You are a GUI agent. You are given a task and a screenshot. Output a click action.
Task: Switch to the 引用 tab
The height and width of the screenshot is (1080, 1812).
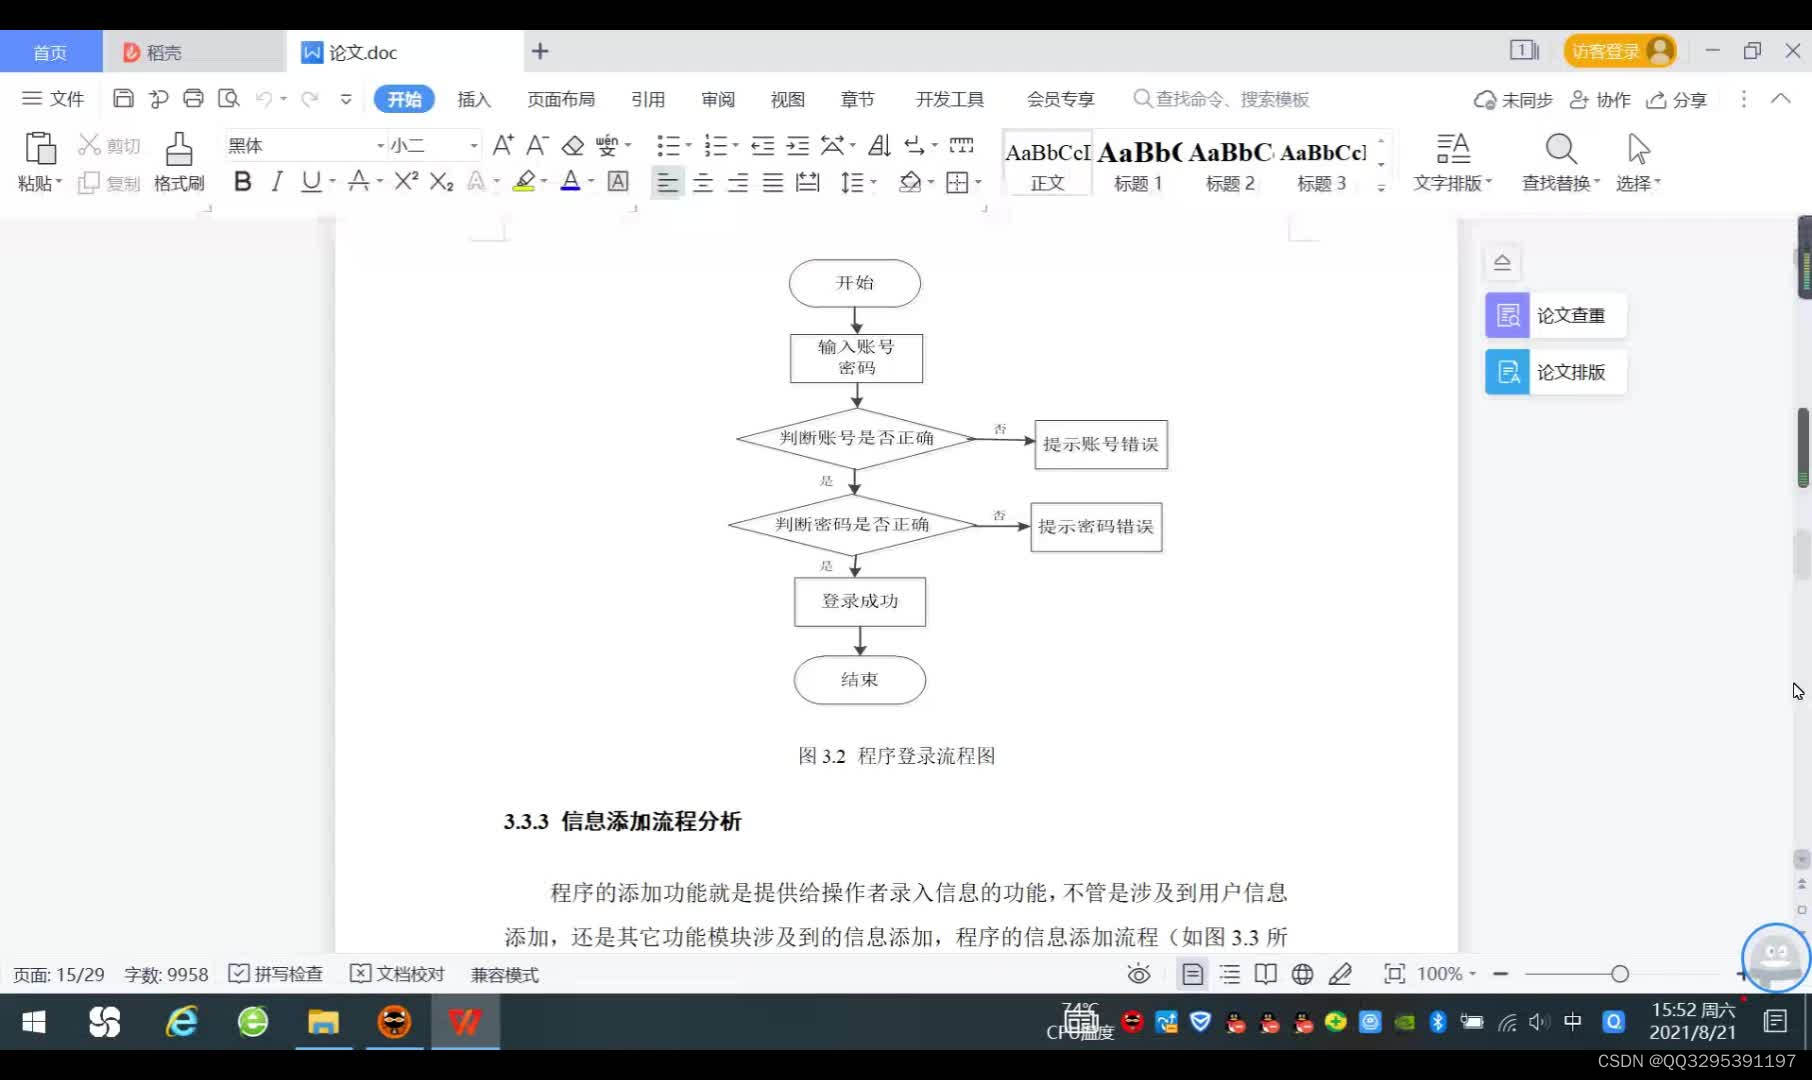pyautogui.click(x=648, y=99)
